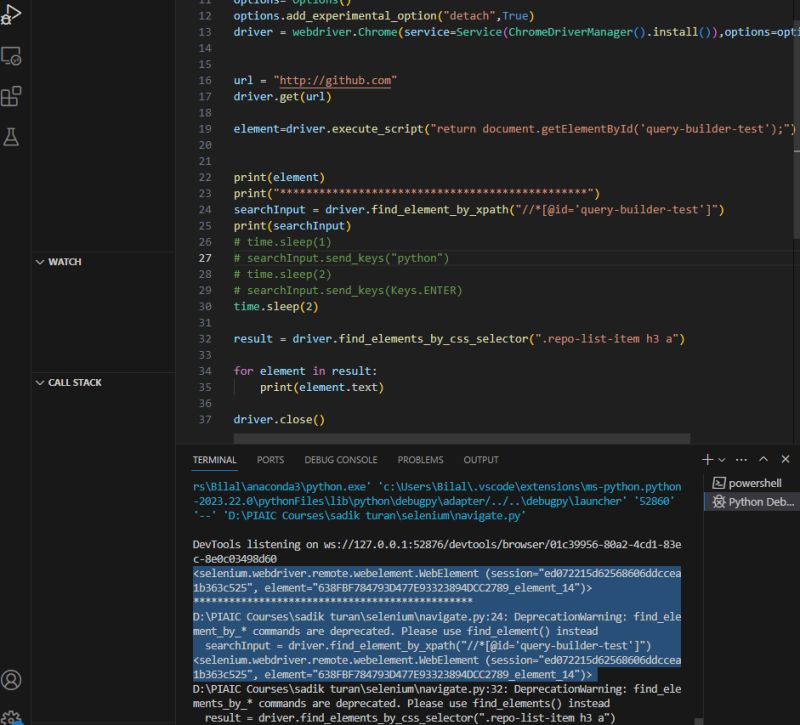Open terminal views more actions menu

point(741,459)
